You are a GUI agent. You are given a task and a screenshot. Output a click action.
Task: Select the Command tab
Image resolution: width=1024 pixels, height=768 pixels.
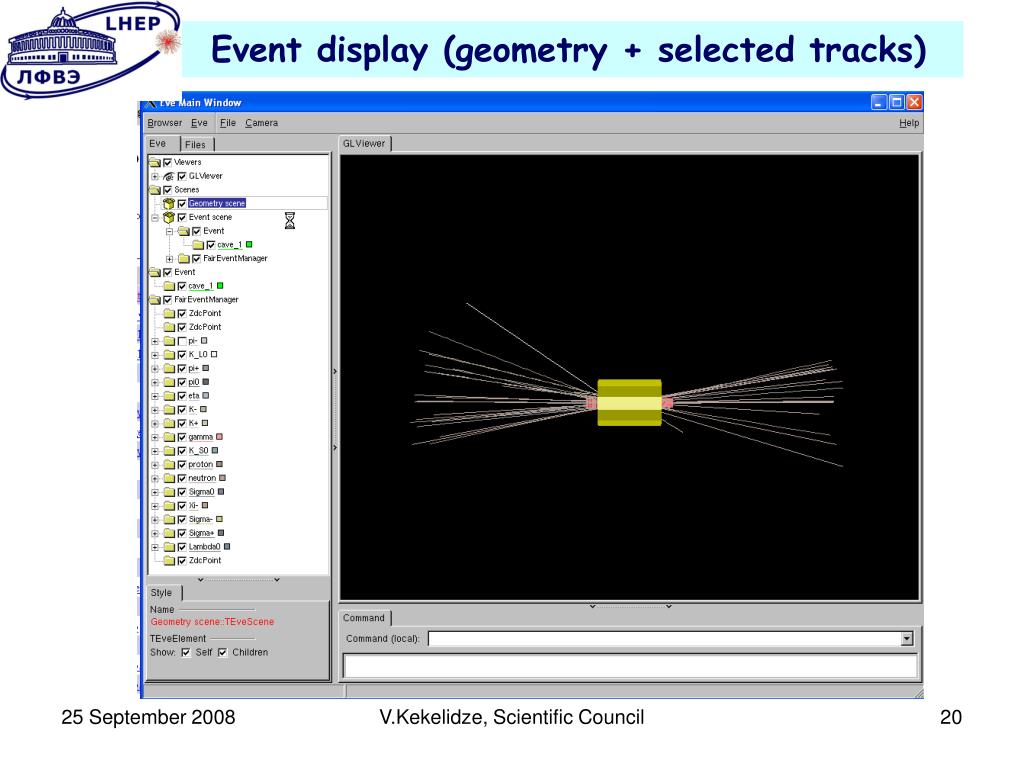point(364,618)
